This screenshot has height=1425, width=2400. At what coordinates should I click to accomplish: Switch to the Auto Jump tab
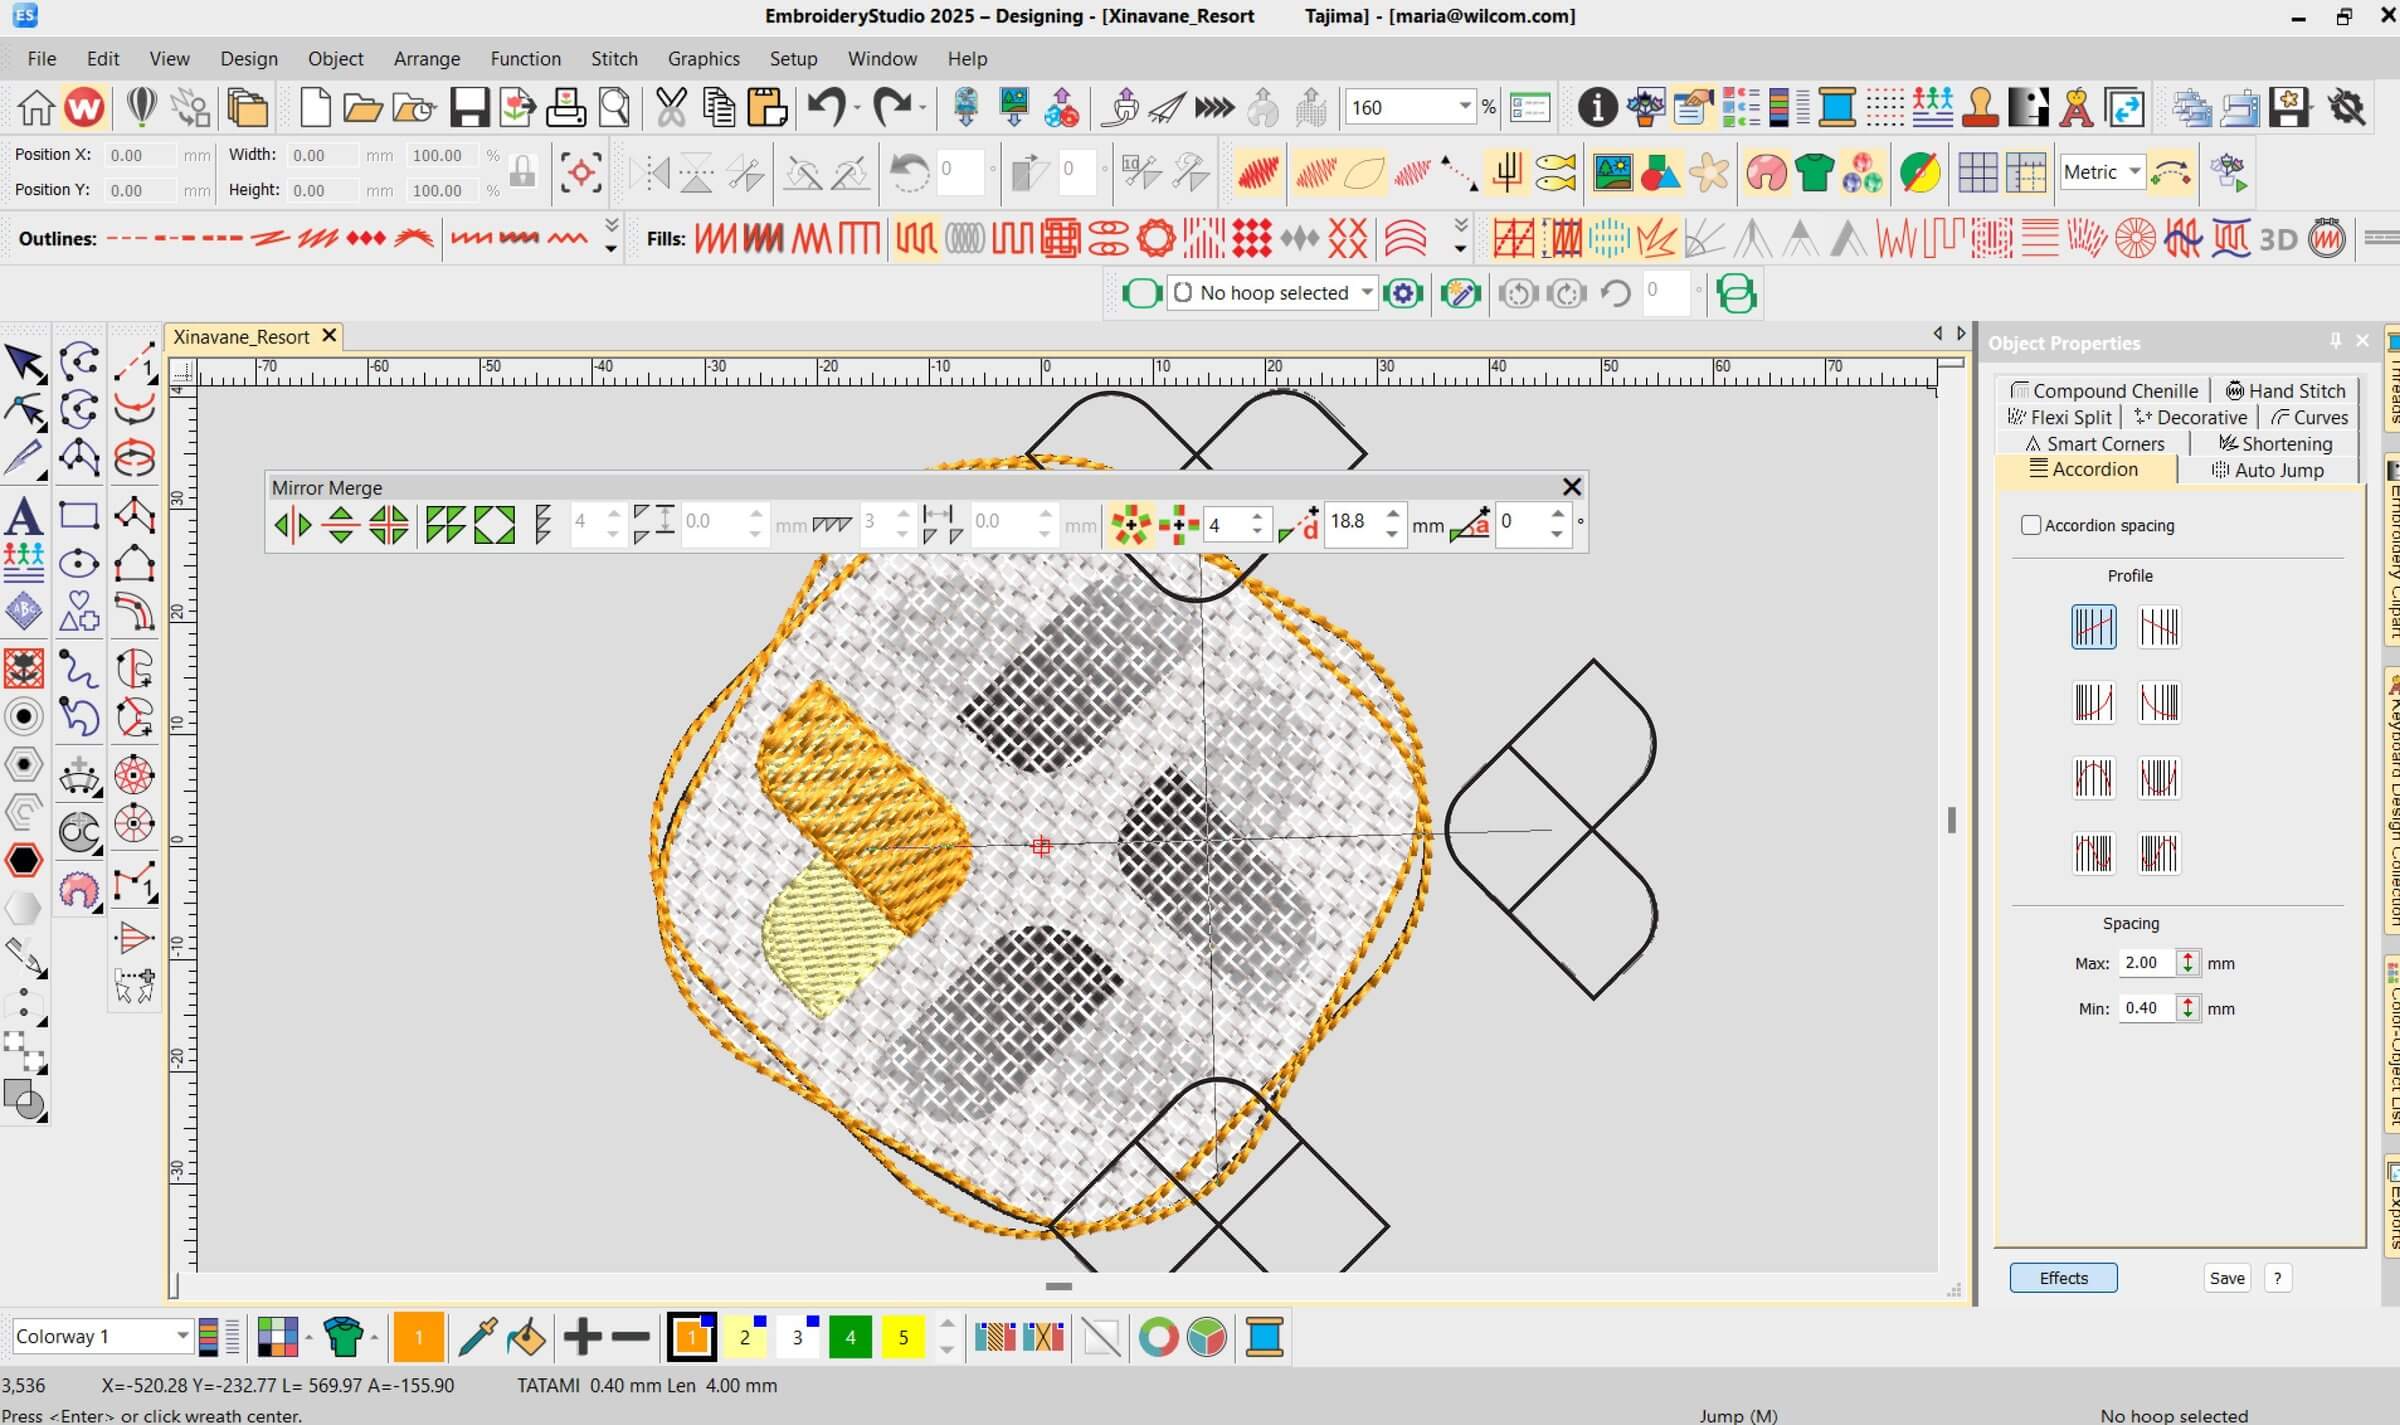[x=2266, y=469]
